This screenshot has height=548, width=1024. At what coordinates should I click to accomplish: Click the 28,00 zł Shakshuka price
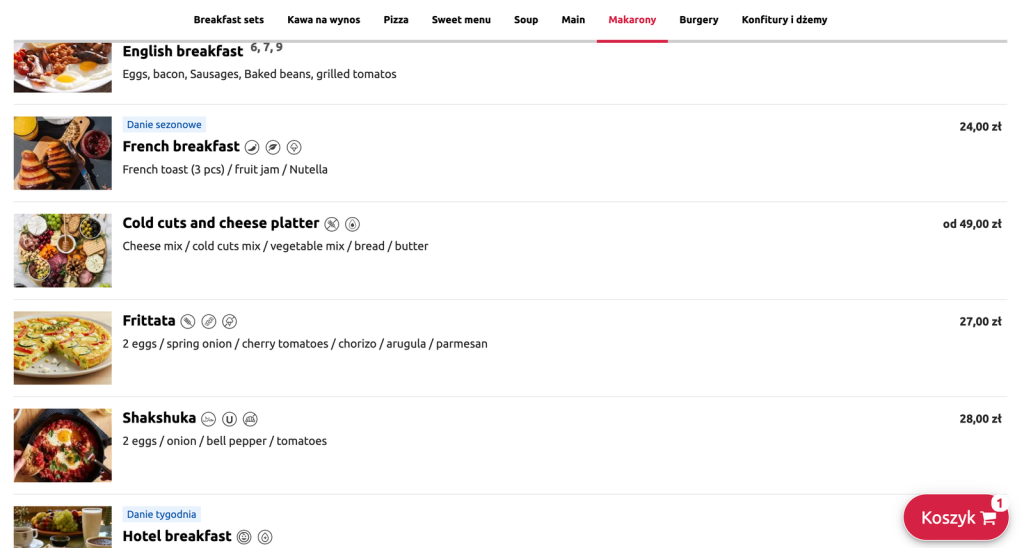(980, 419)
